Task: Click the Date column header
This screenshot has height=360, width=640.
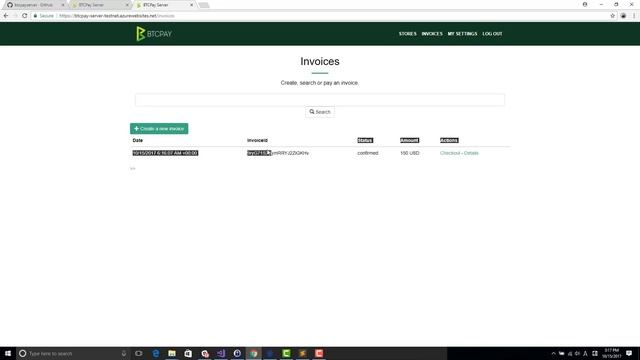Action: [138, 140]
